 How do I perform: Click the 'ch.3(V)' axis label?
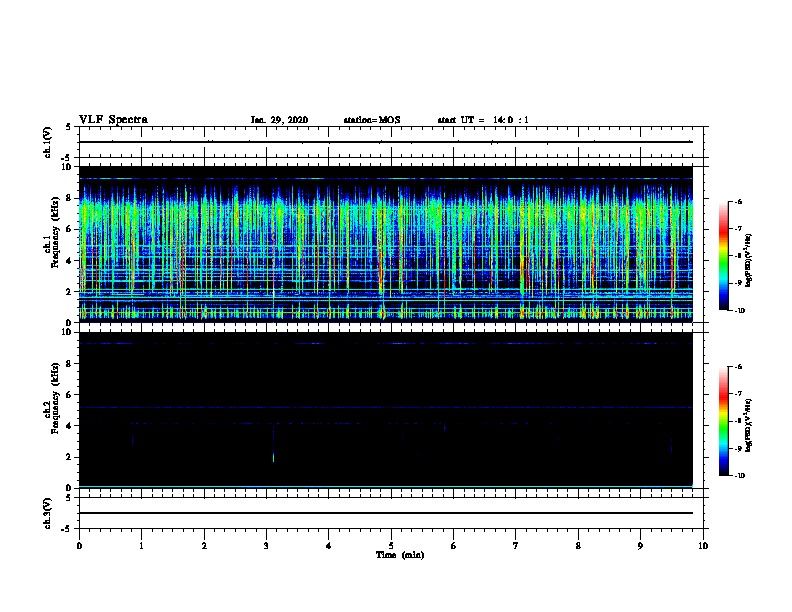point(48,513)
